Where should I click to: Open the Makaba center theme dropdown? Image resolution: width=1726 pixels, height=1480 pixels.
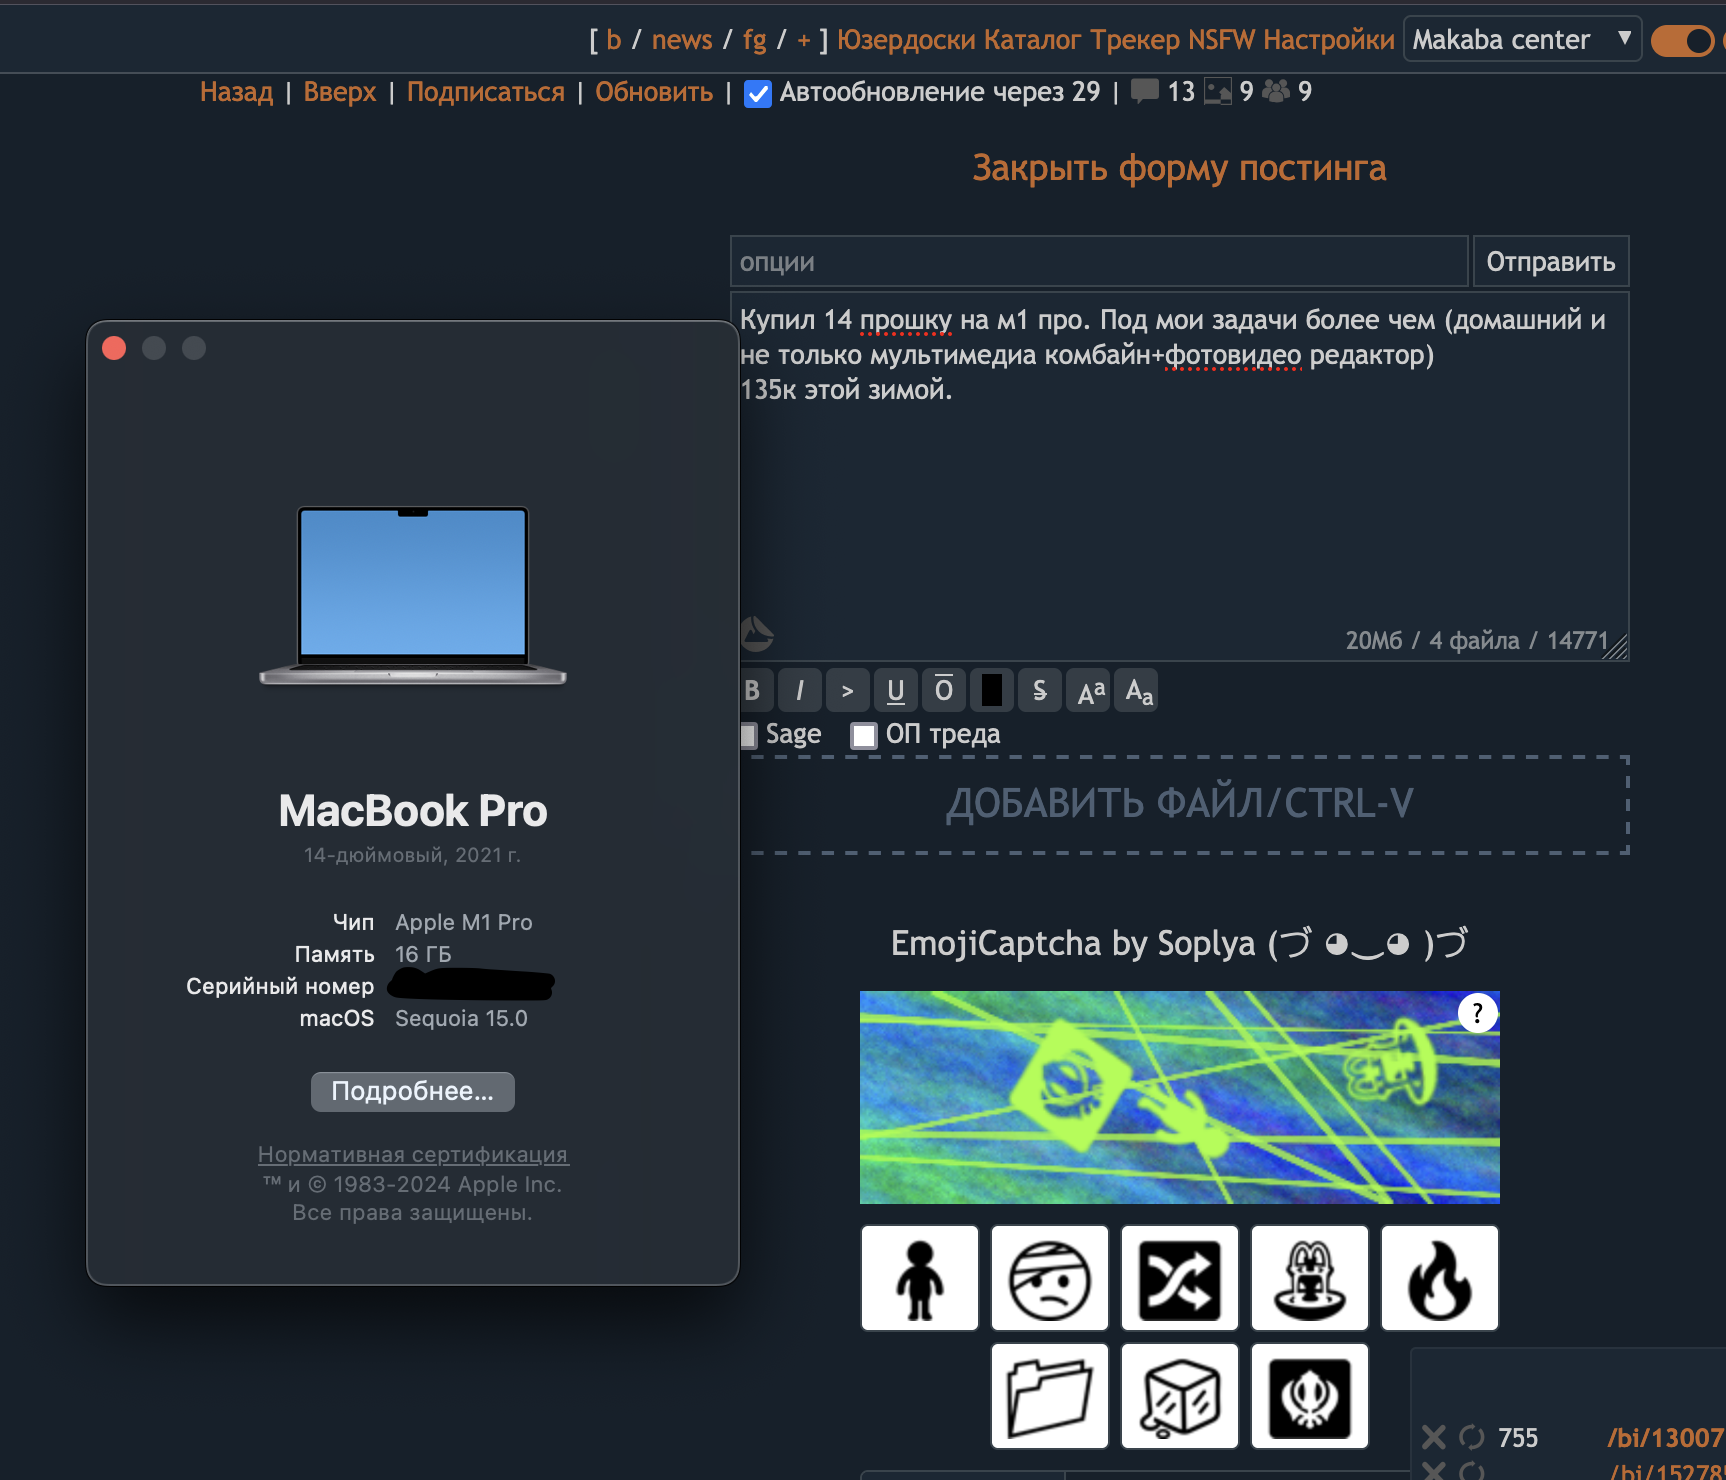pos(1522,39)
